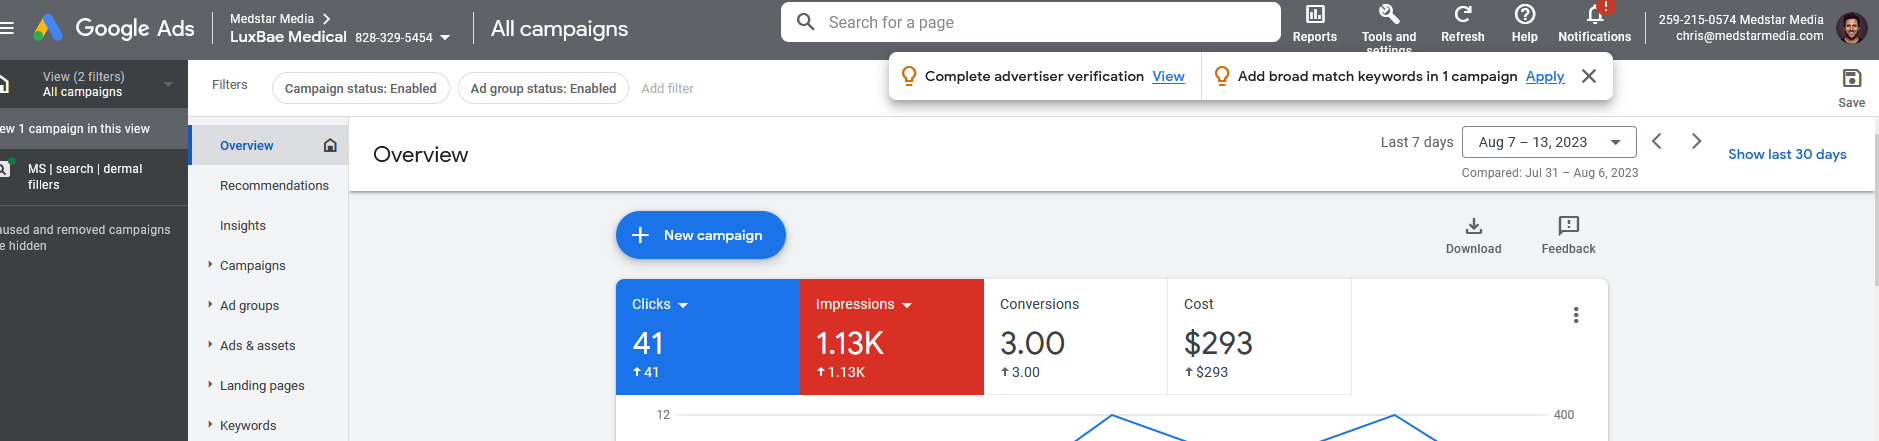This screenshot has height=441, width=1879.
Task: Open the Notifications bell icon
Action: [x=1595, y=14]
